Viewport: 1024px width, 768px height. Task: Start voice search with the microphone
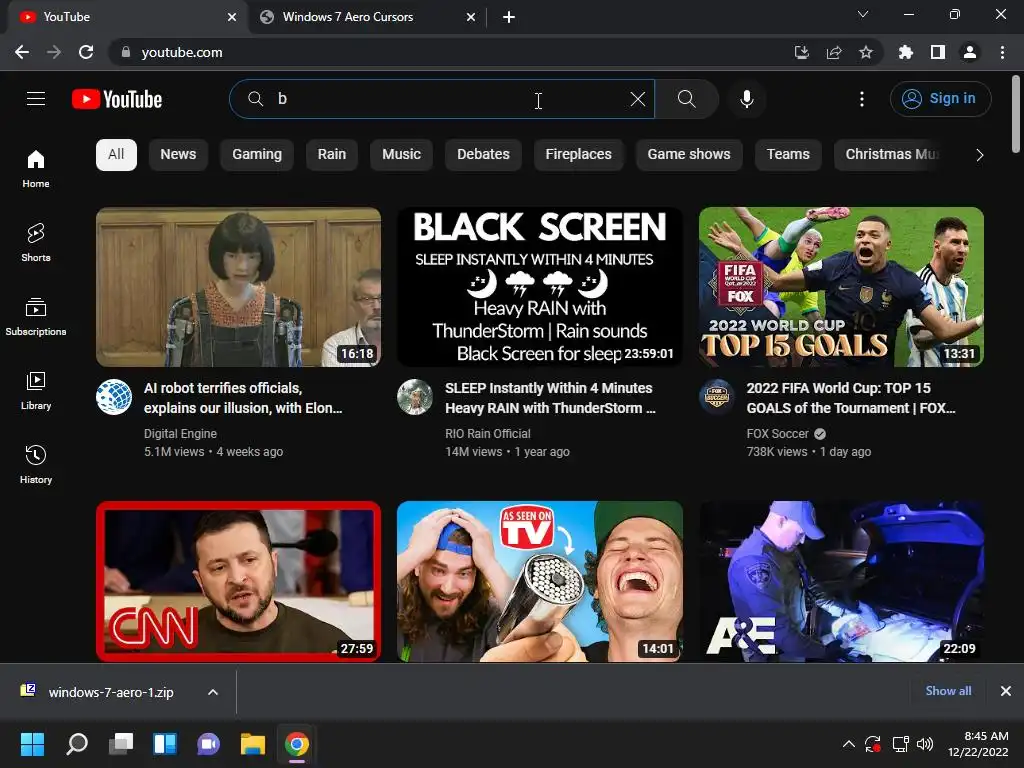click(x=746, y=99)
